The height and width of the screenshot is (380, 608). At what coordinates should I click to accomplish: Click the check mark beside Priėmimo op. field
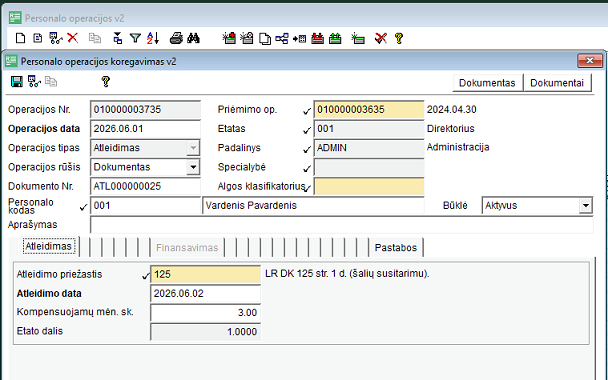307,111
